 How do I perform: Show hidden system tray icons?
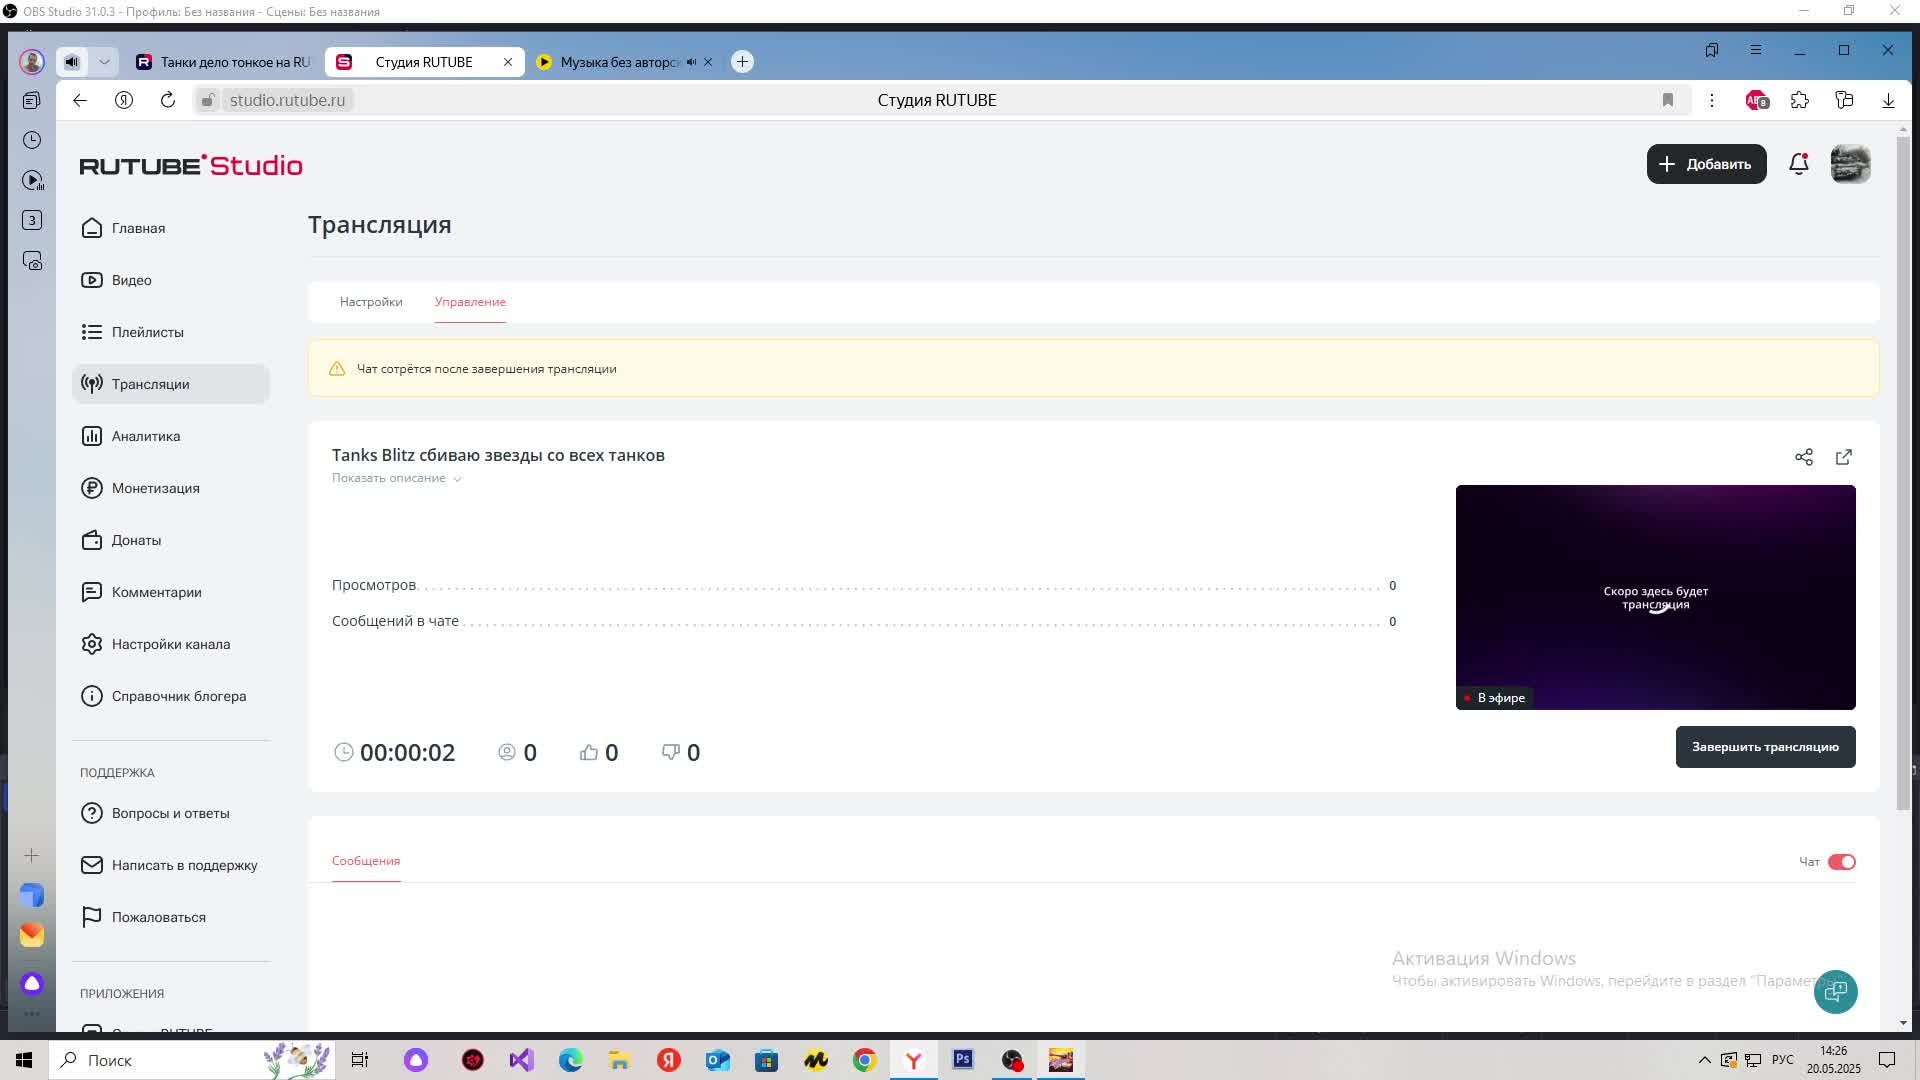tap(1704, 1060)
